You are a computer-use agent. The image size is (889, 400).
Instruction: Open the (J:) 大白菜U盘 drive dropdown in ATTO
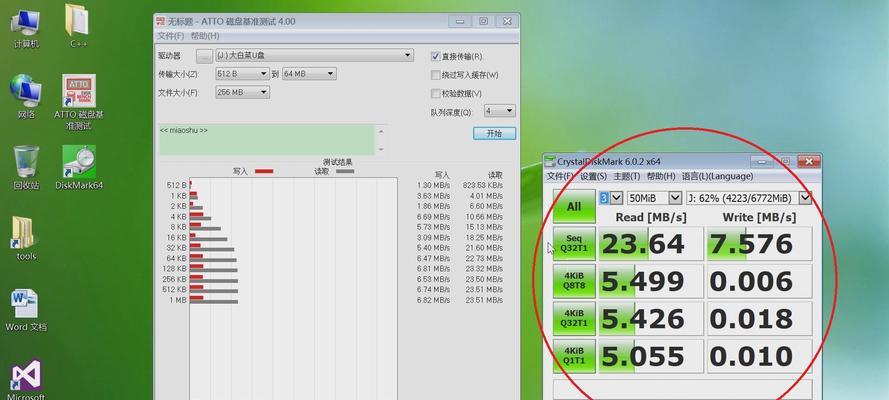click(x=314, y=56)
